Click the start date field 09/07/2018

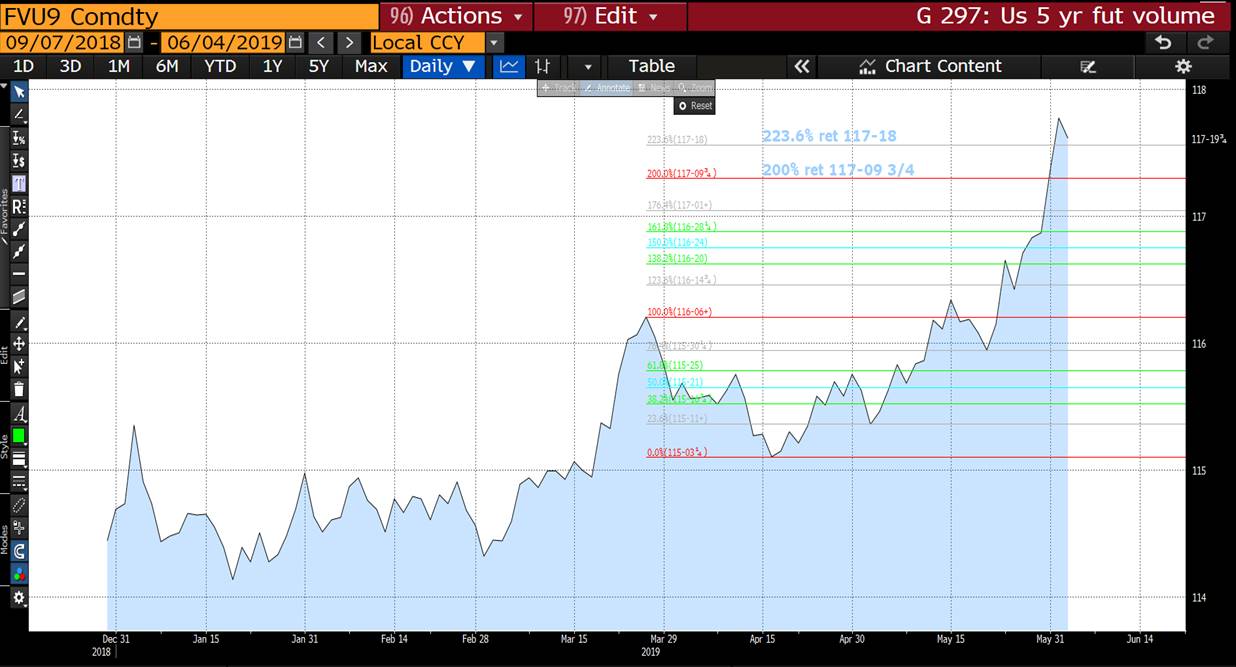(62, 43)
